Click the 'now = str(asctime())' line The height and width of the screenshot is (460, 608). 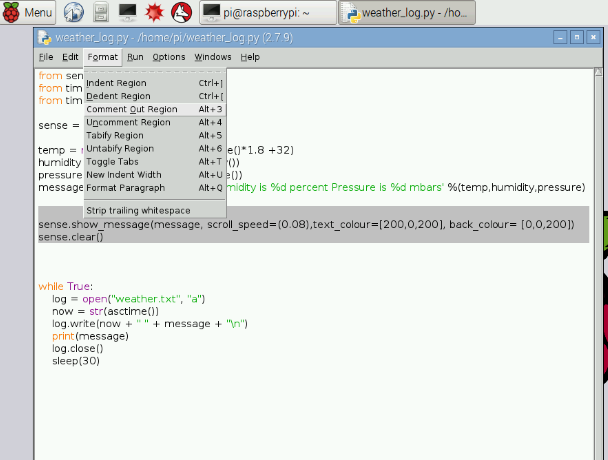pos(105,311)
